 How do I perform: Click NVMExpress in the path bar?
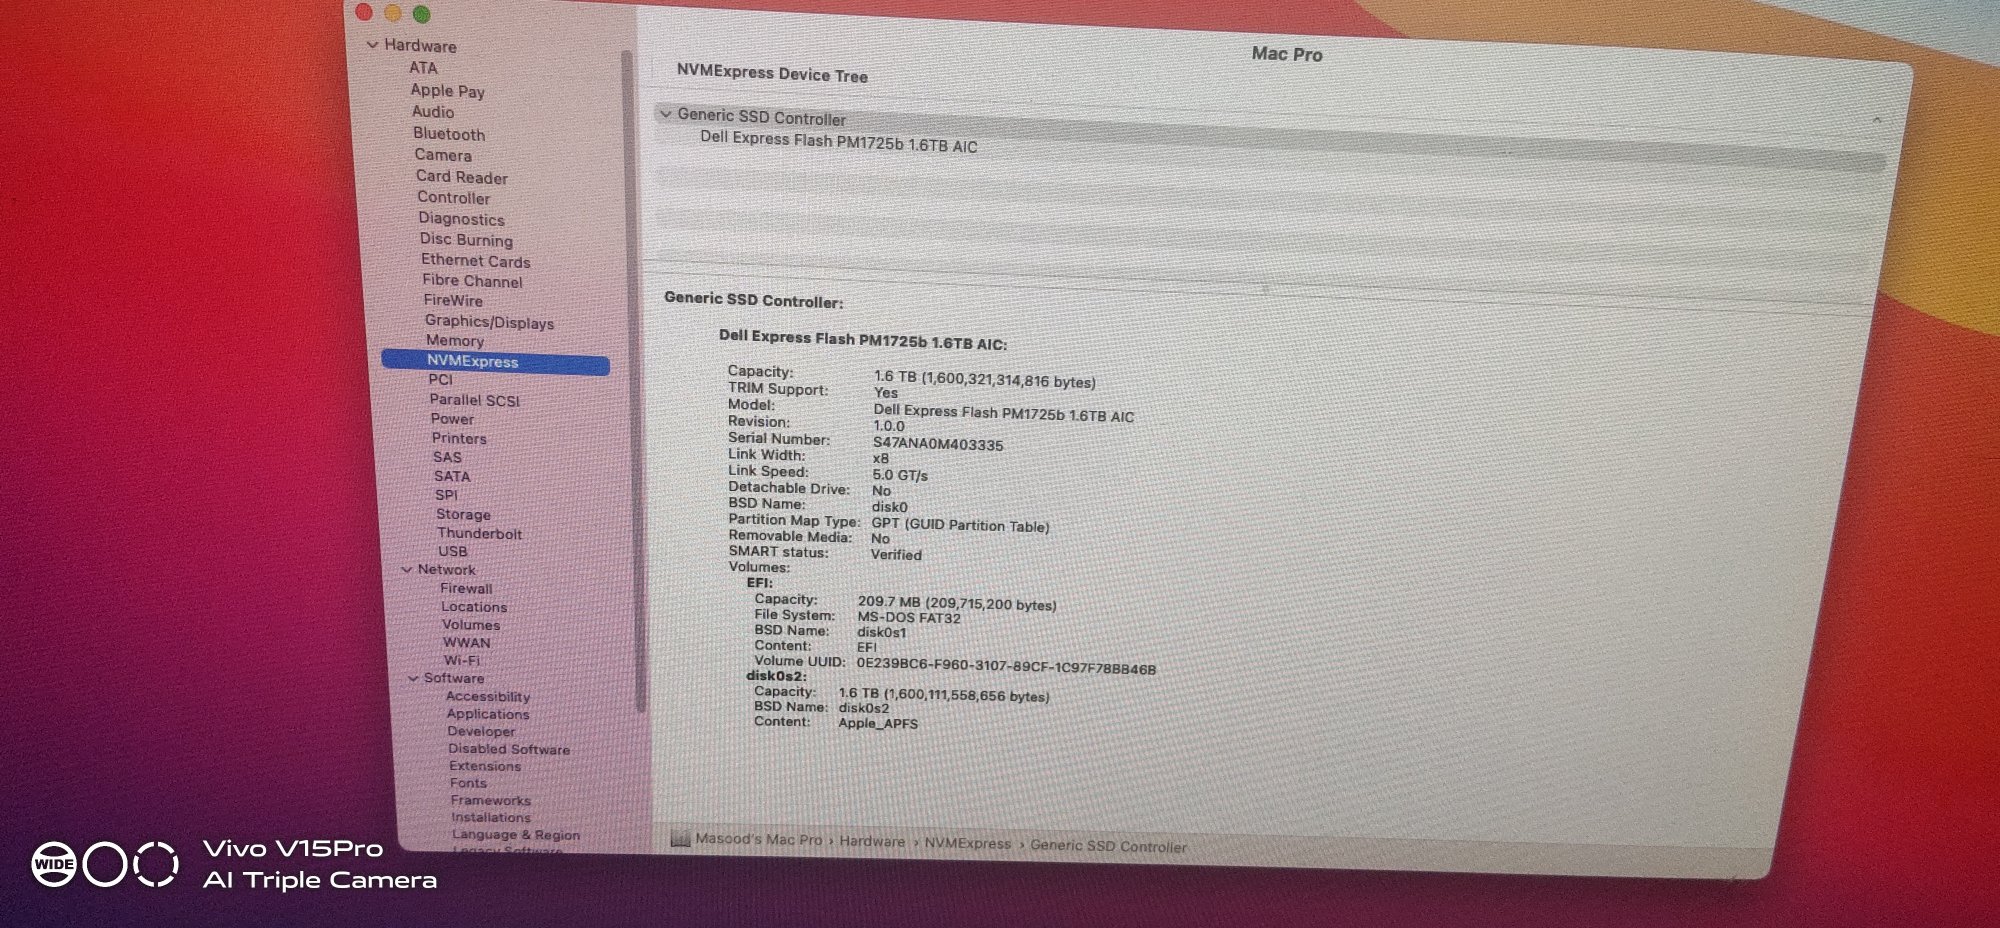point(967,843)
